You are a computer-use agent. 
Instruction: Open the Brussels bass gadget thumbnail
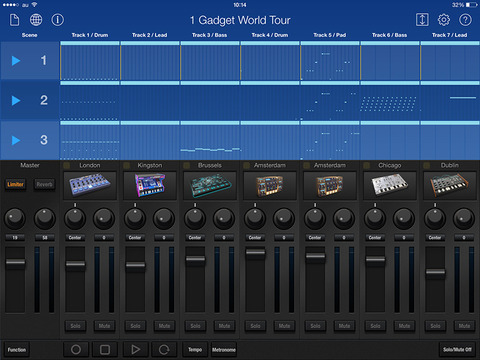tap(210, 186)
